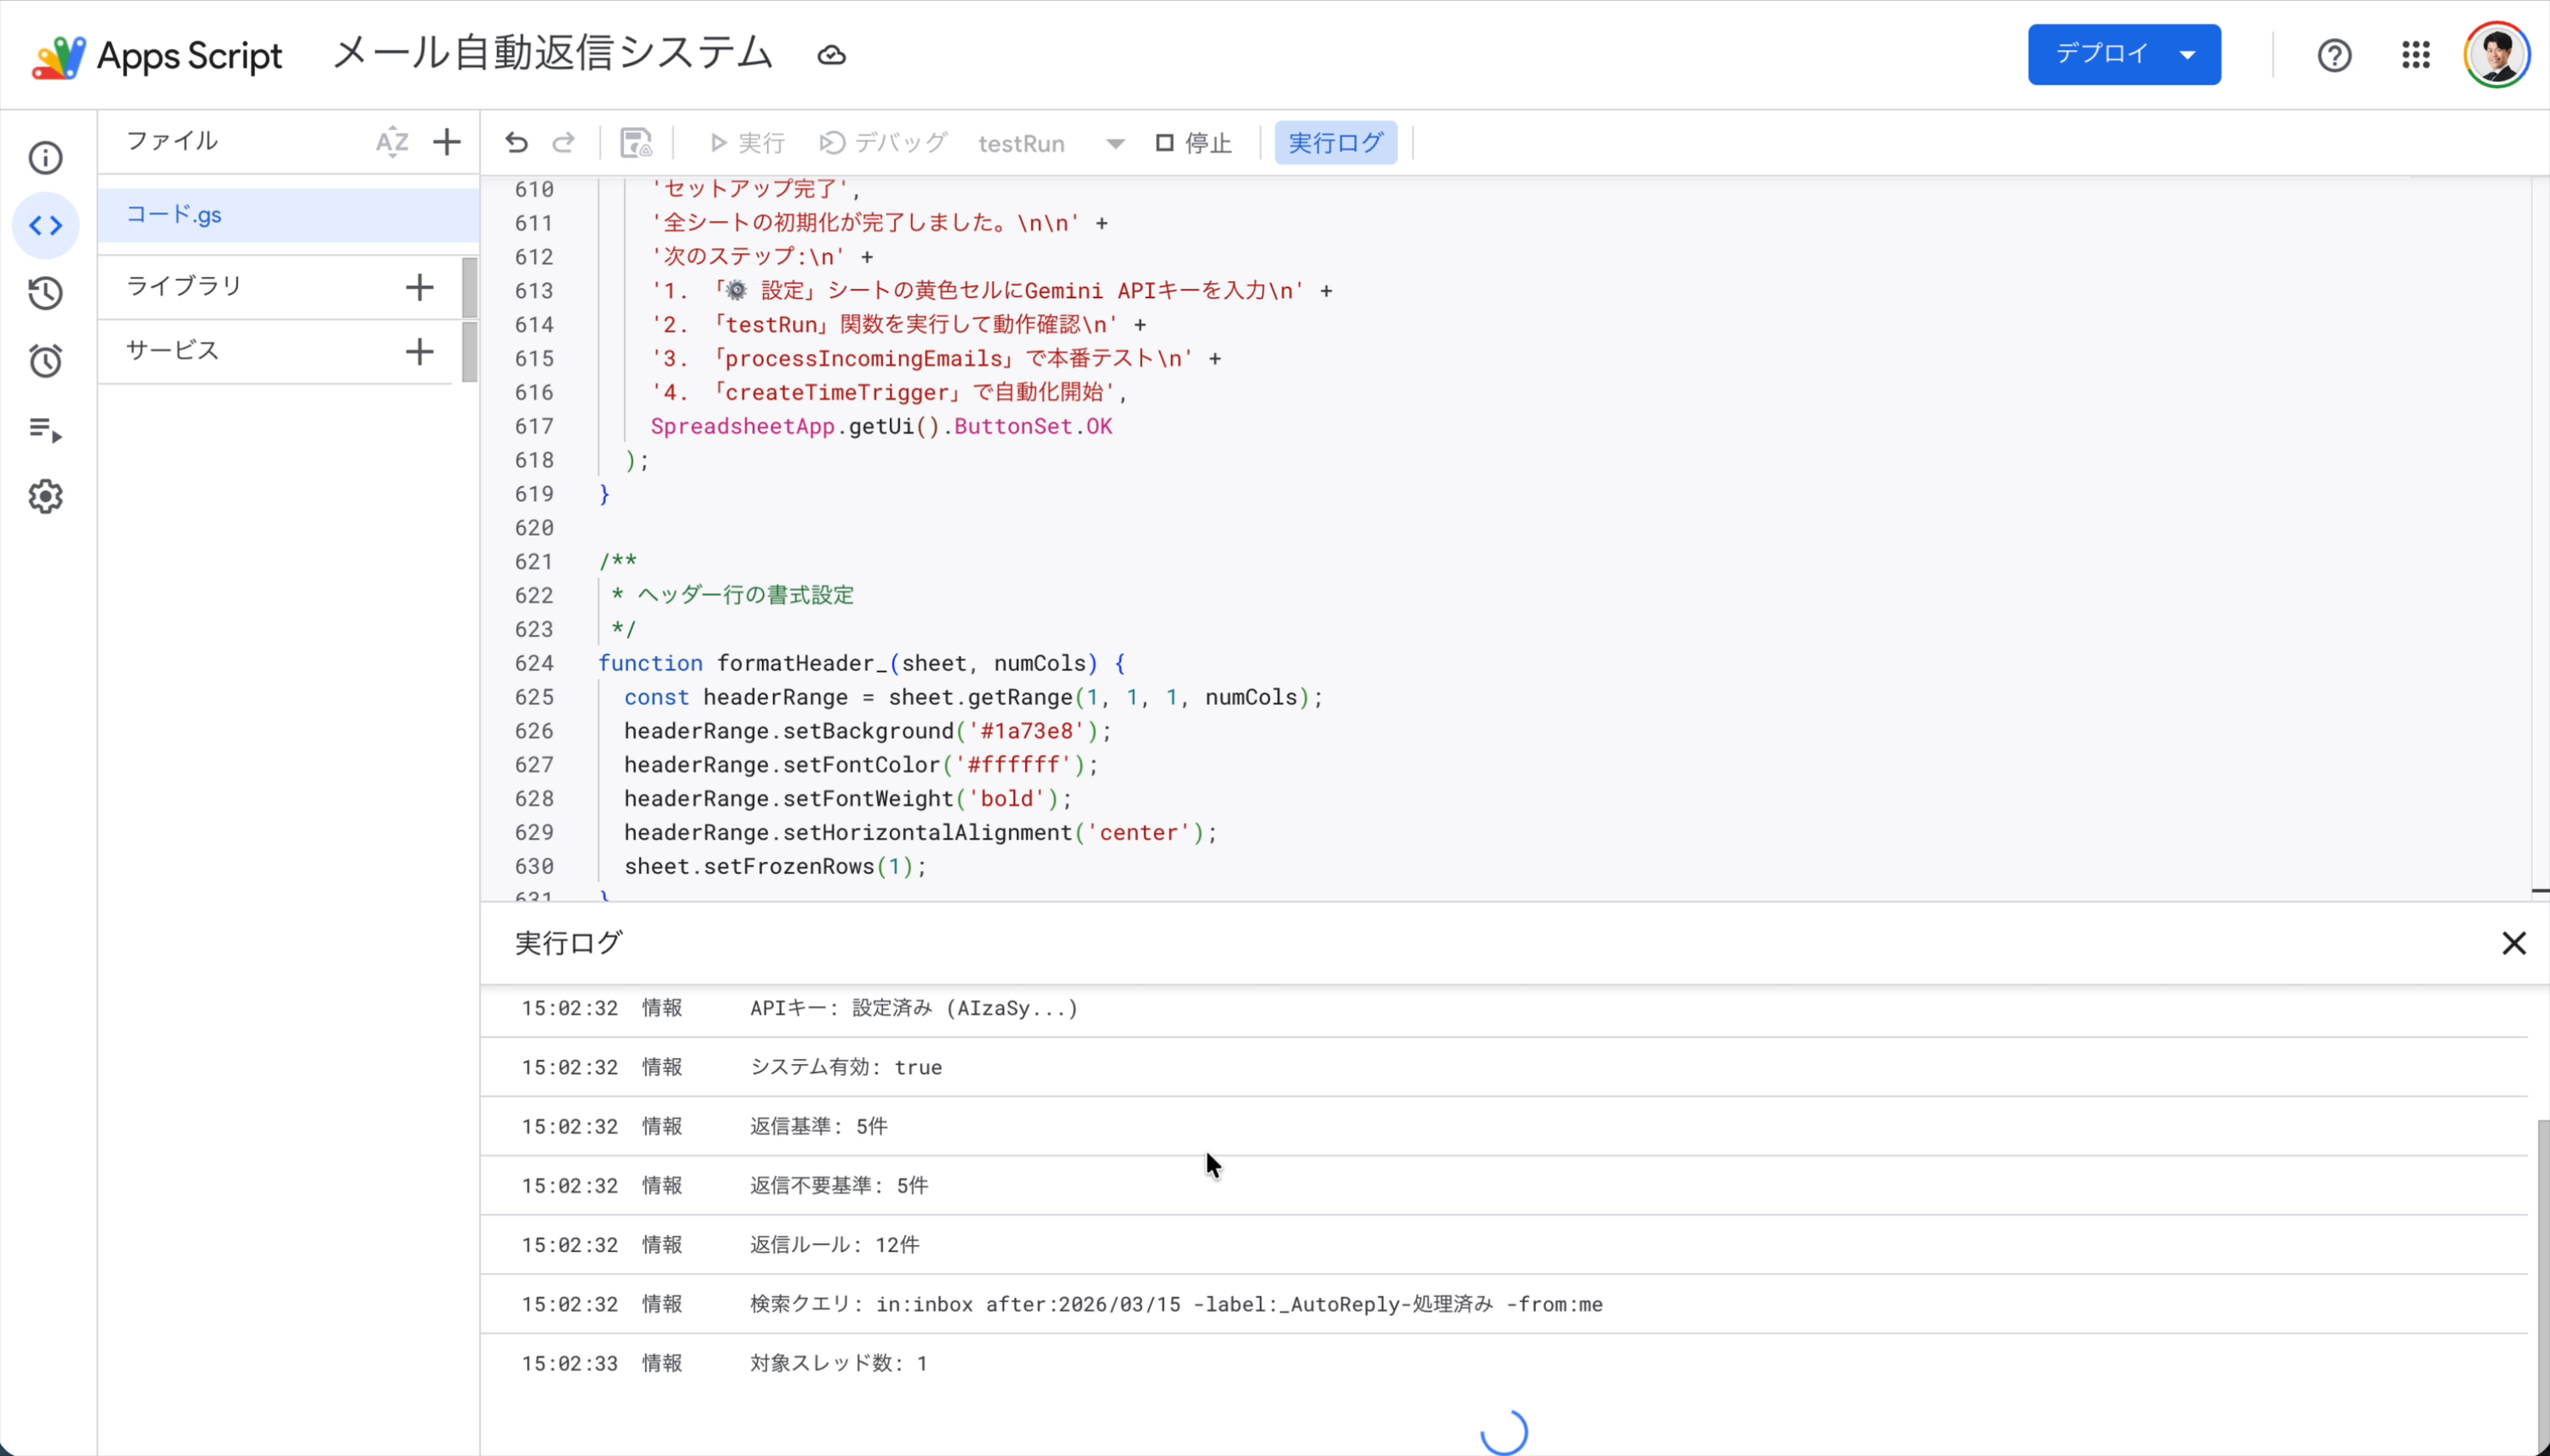
Task: Redo the code edit
Action: (563, 142)
